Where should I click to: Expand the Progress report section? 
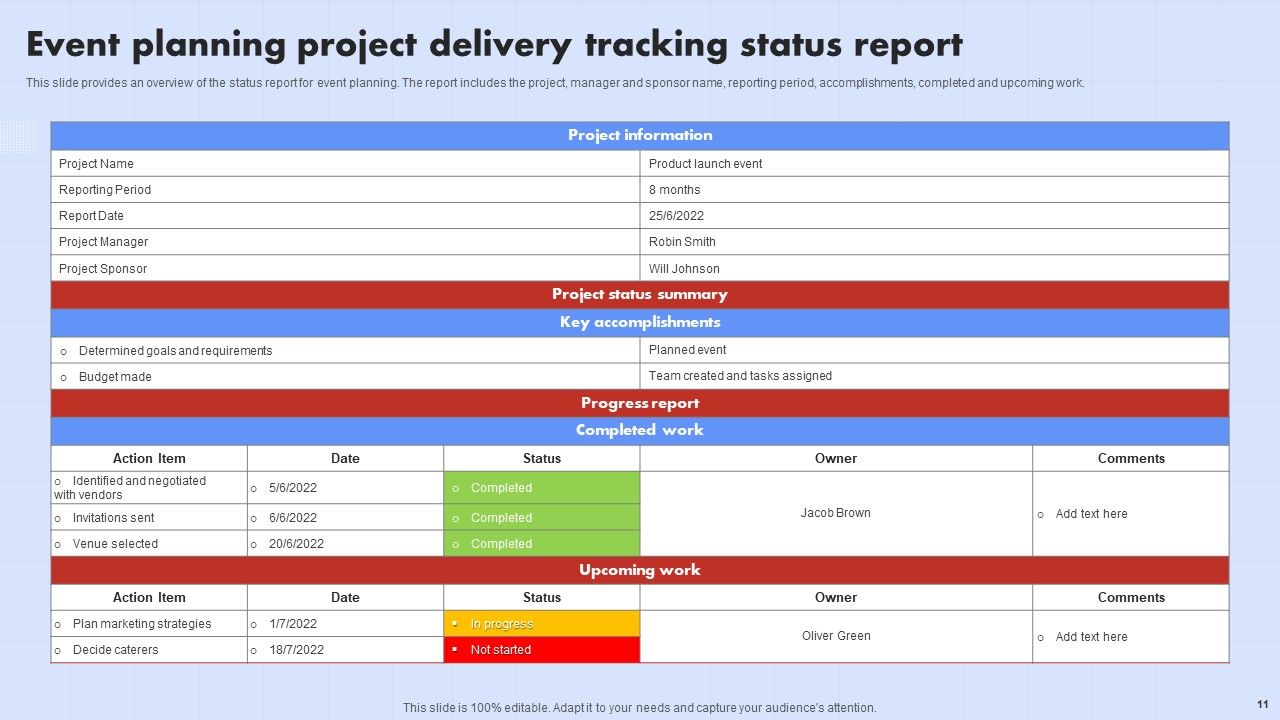(x=639, y=402)
